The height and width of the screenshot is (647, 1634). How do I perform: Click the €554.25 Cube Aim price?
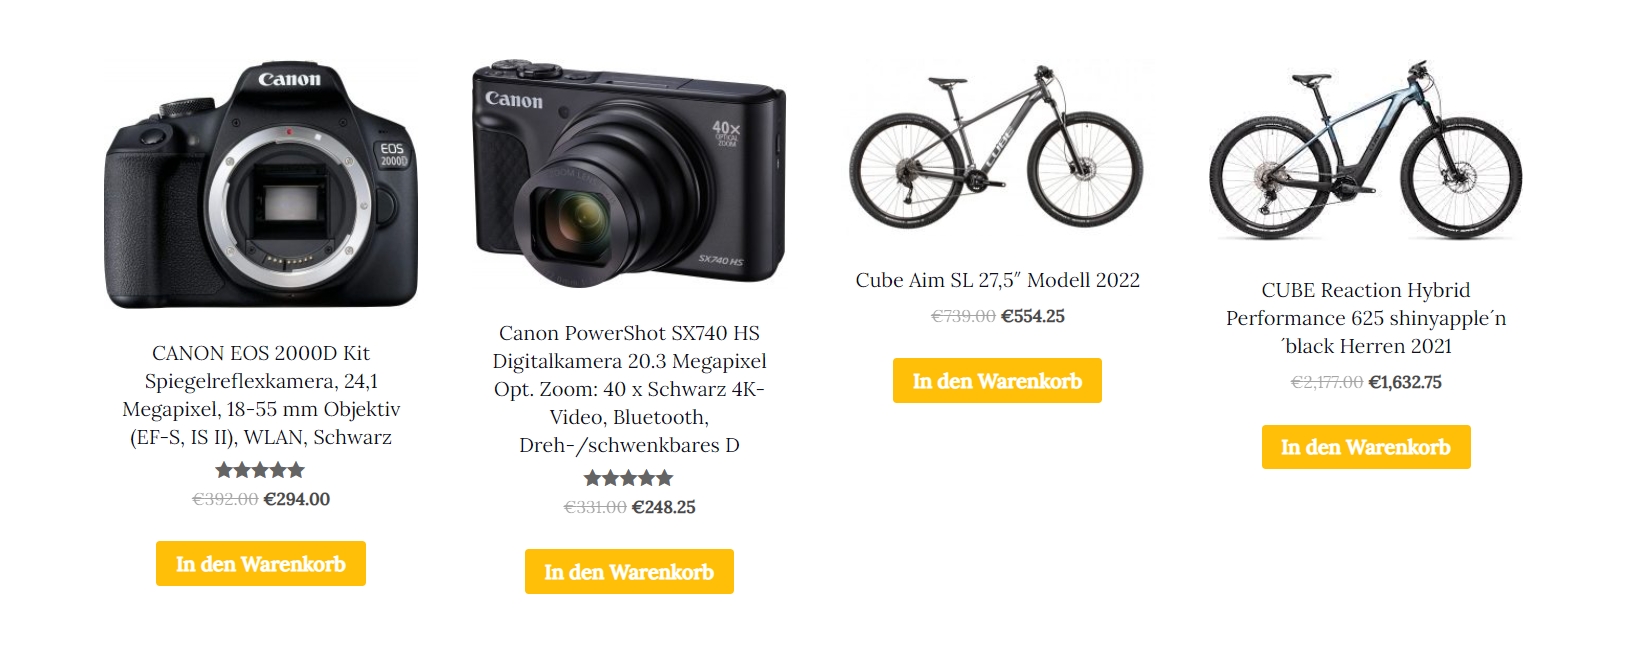click(x=1033, y=316)
